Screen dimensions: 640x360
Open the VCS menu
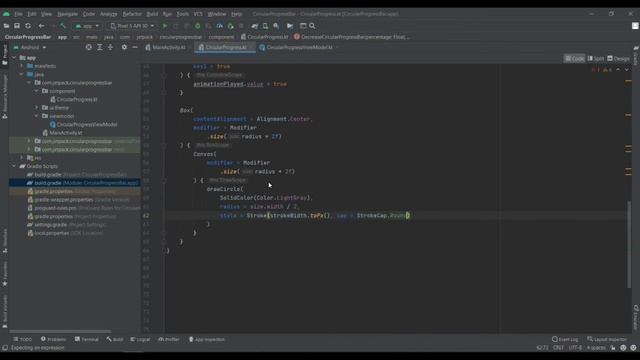[x=198, y=14]
